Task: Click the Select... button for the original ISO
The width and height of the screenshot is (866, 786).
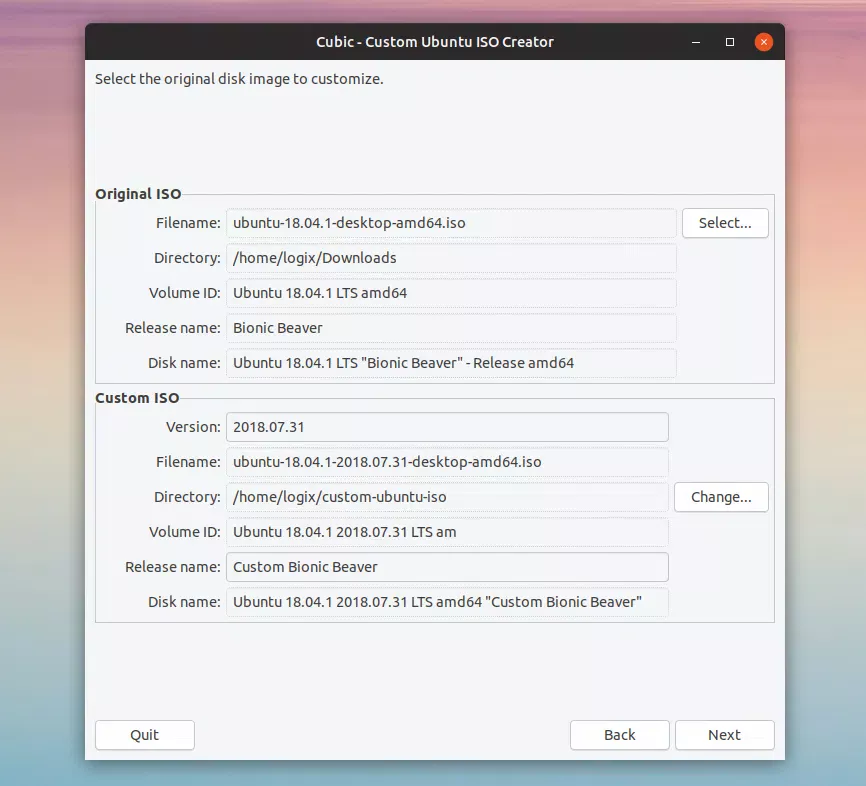Action: click(725, 223)
